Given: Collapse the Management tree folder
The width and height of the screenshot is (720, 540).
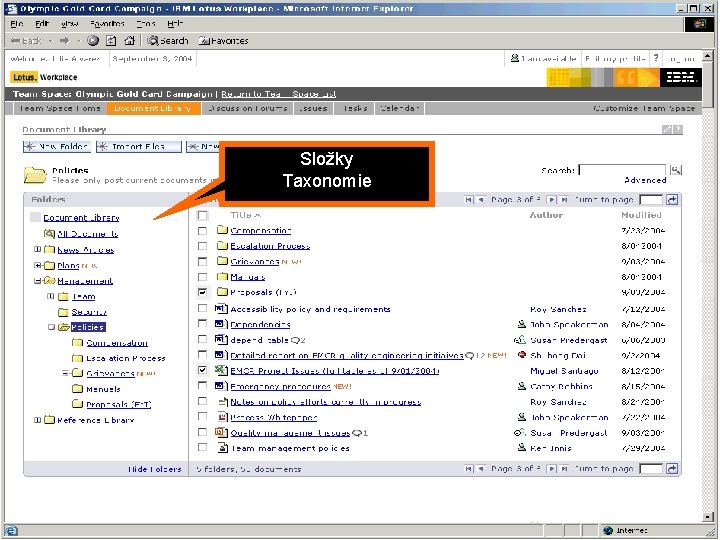Looking at the screenshot, I should point(38,281).
